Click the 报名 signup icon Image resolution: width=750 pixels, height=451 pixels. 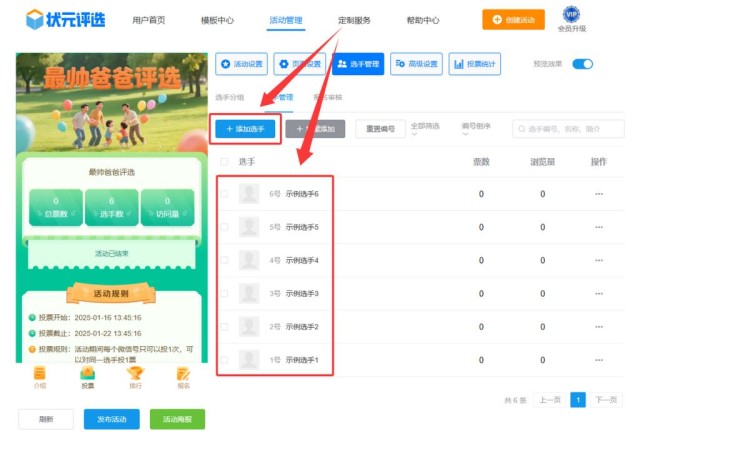pos(183,375)
